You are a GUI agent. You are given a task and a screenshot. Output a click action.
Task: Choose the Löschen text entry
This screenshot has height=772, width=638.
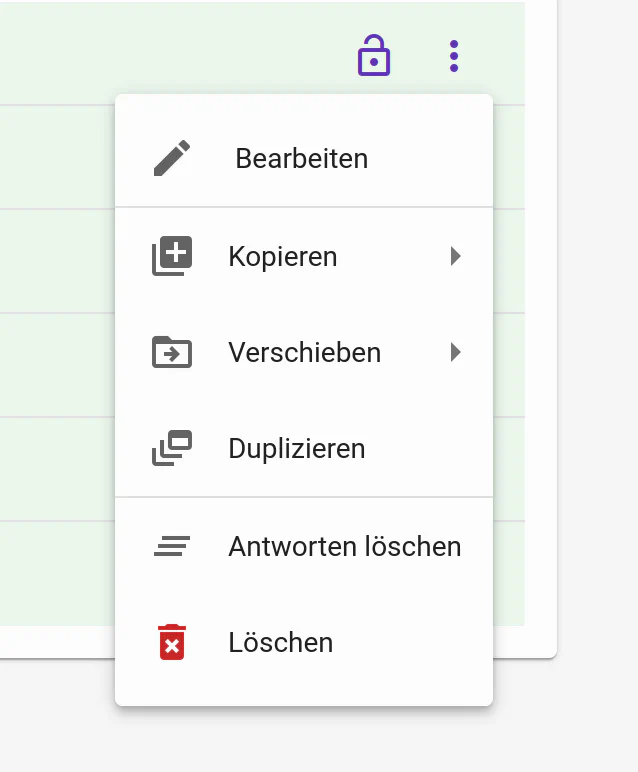280,642
